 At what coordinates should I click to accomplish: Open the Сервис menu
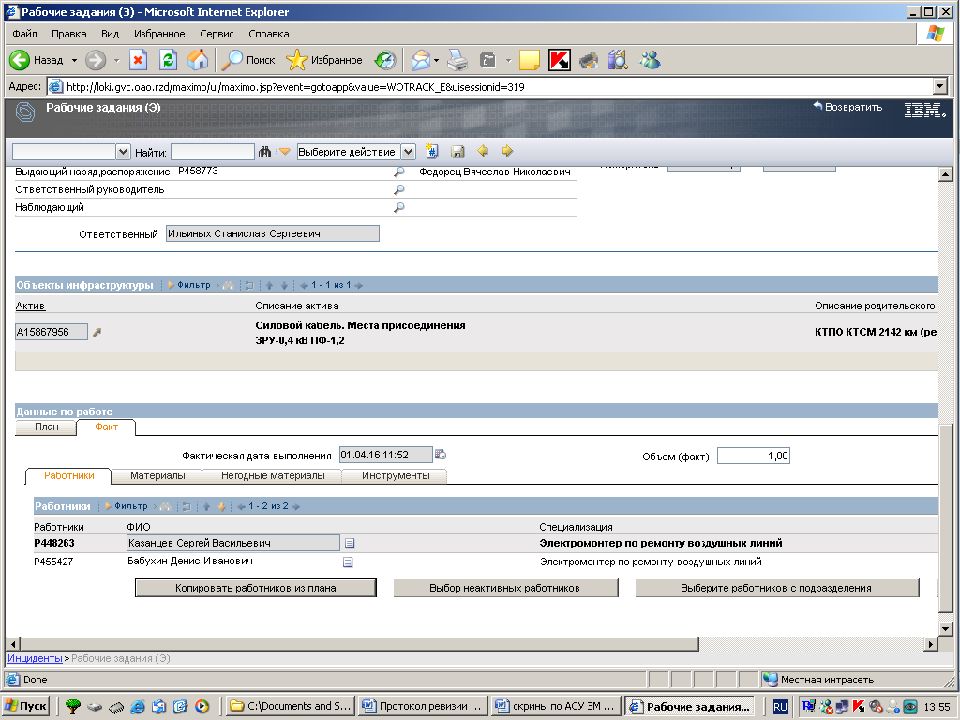(x=216, y=34)
